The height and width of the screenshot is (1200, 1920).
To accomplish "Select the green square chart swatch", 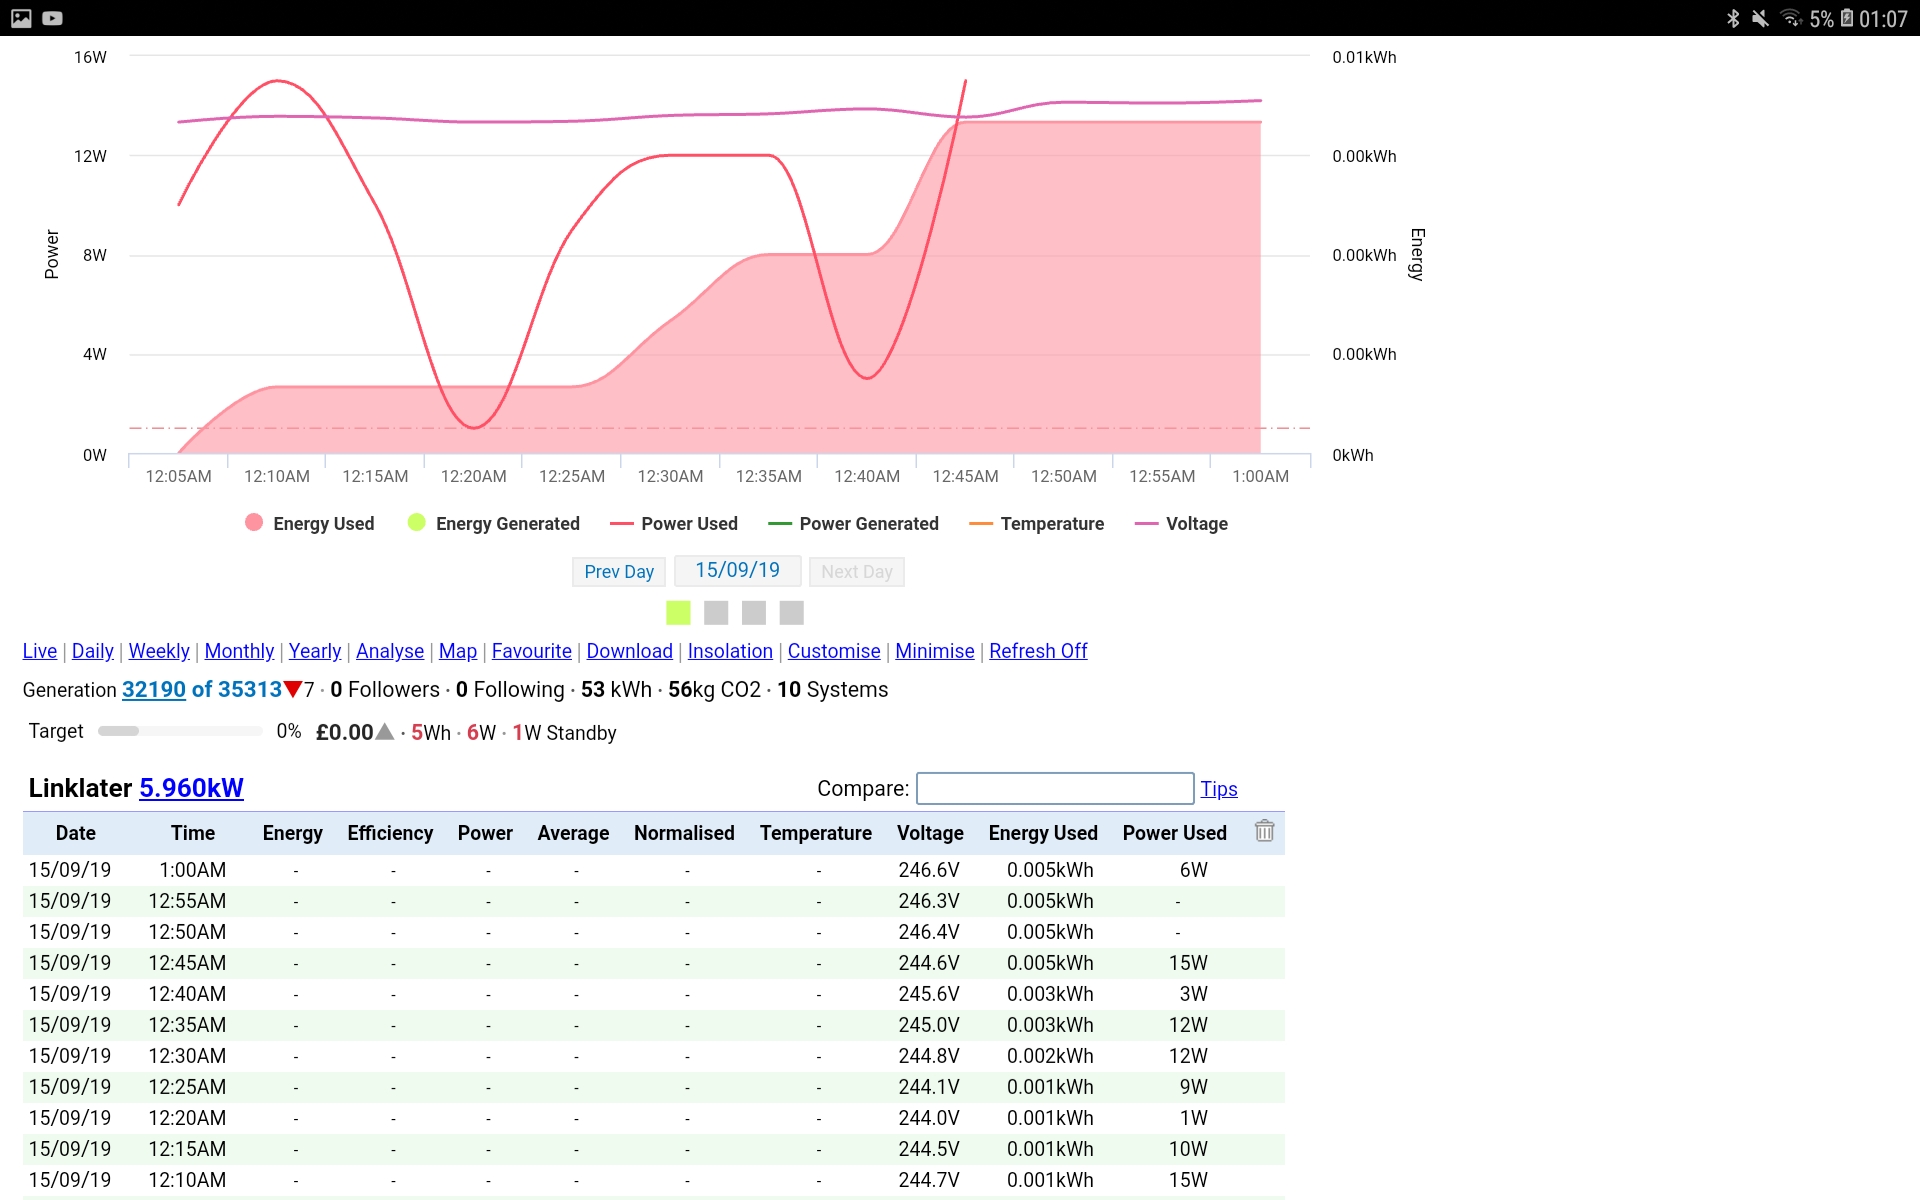I will [678, 612].
